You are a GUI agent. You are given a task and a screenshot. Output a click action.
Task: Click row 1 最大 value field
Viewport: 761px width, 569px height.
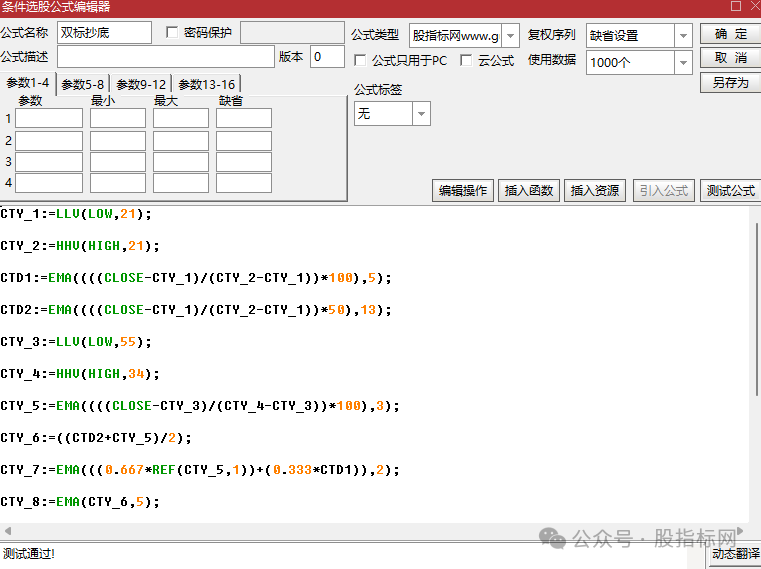181,118
